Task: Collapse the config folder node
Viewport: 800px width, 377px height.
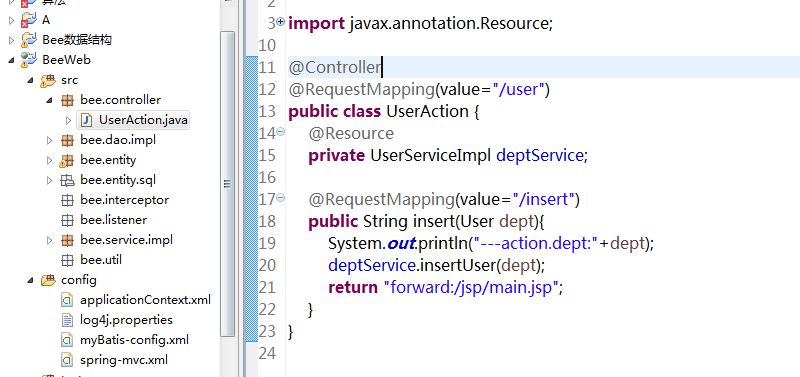Action: click(x=31, y=280)
